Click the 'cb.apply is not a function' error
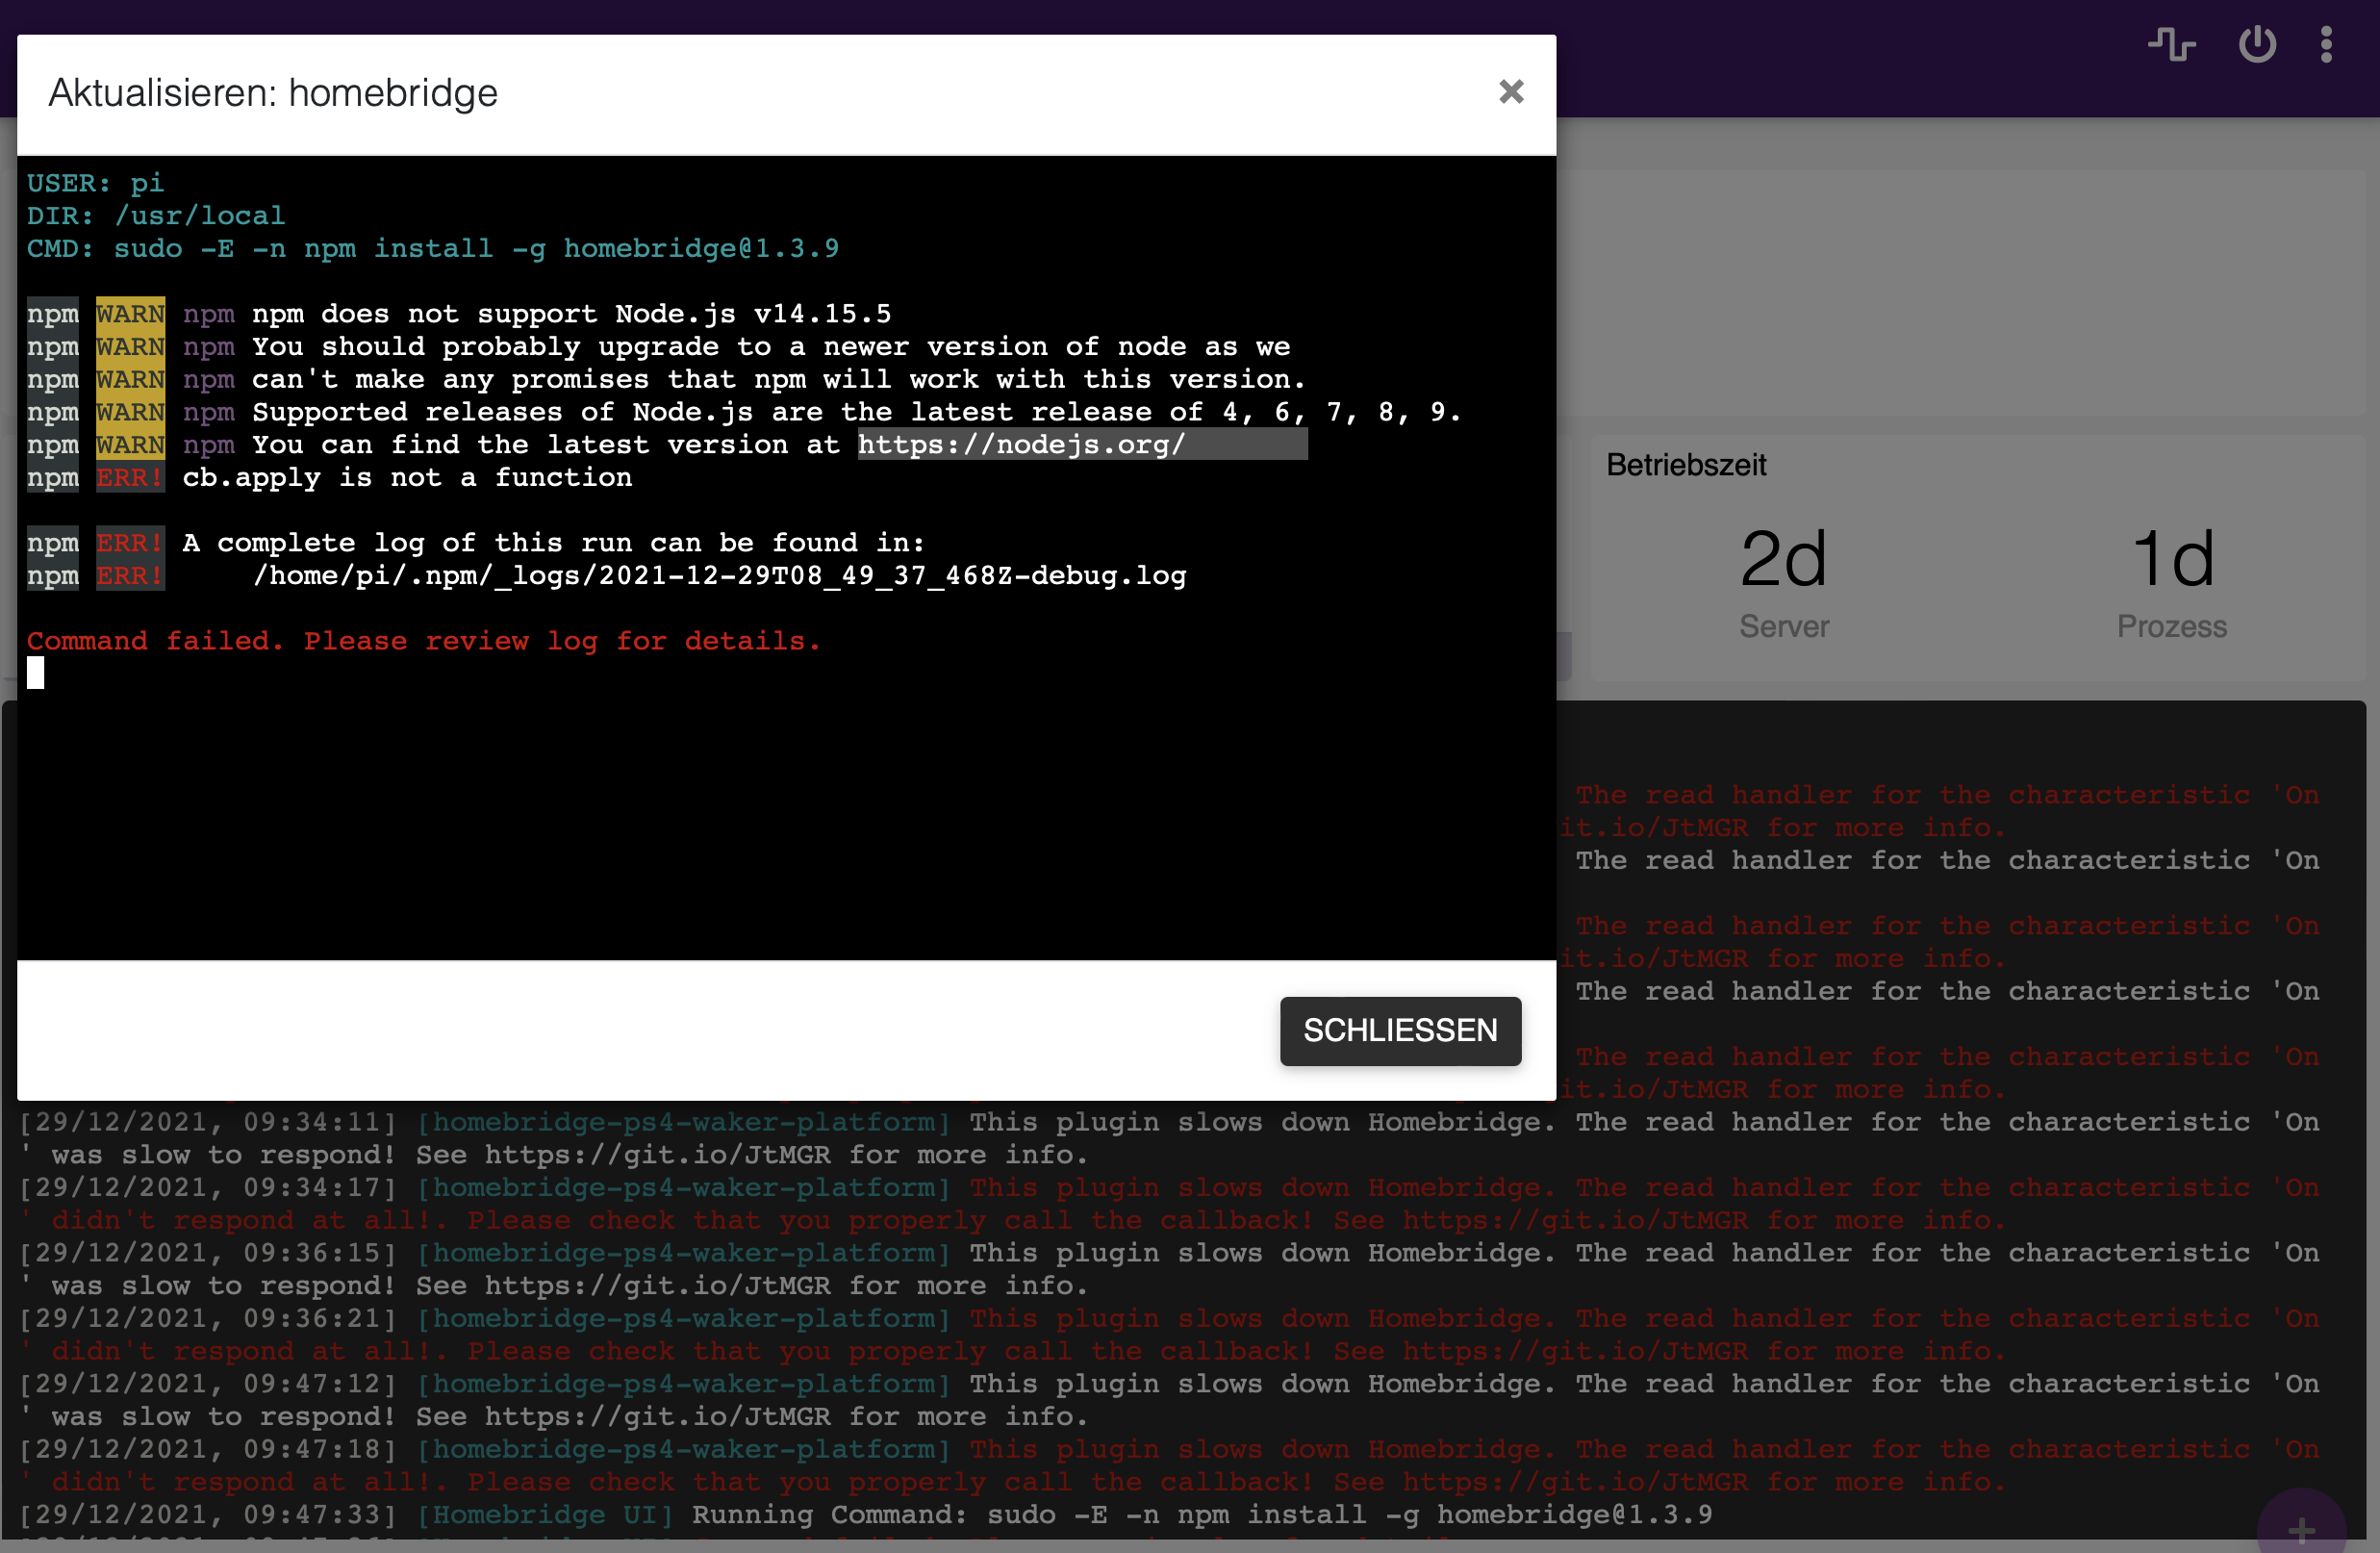The image size is (2380, 1553). 407,478
